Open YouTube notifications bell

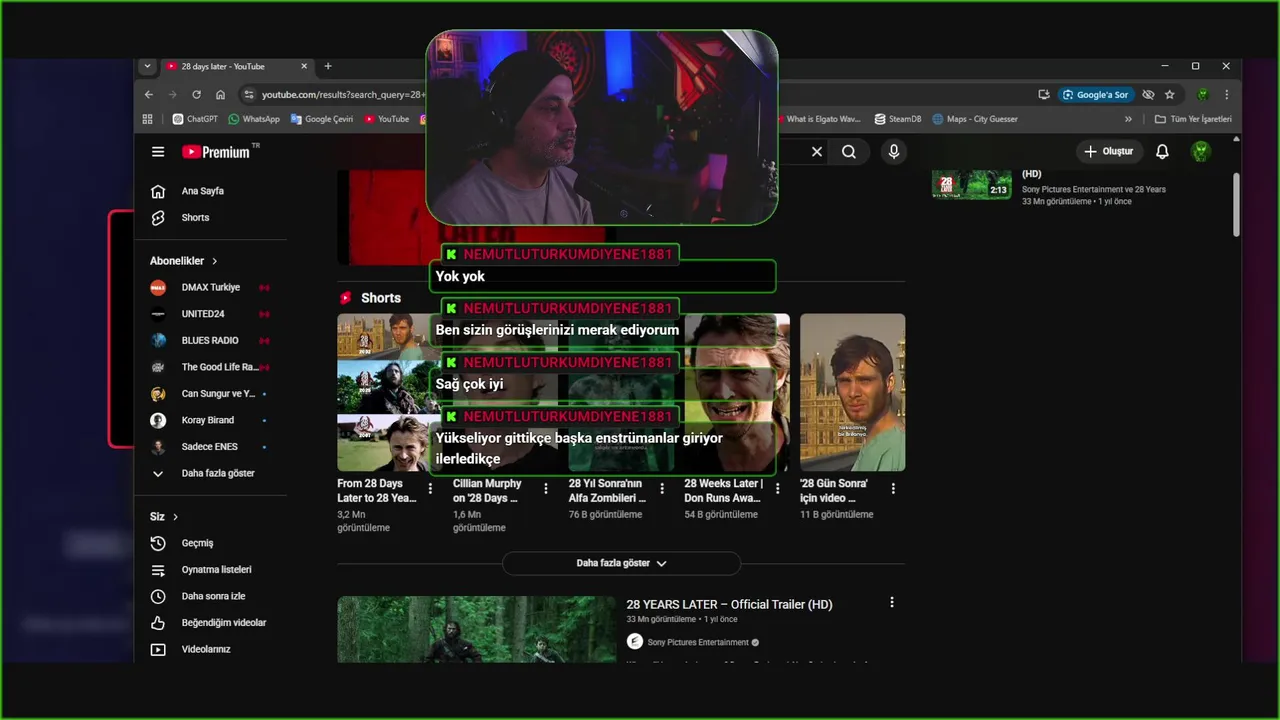point(1162,152)
